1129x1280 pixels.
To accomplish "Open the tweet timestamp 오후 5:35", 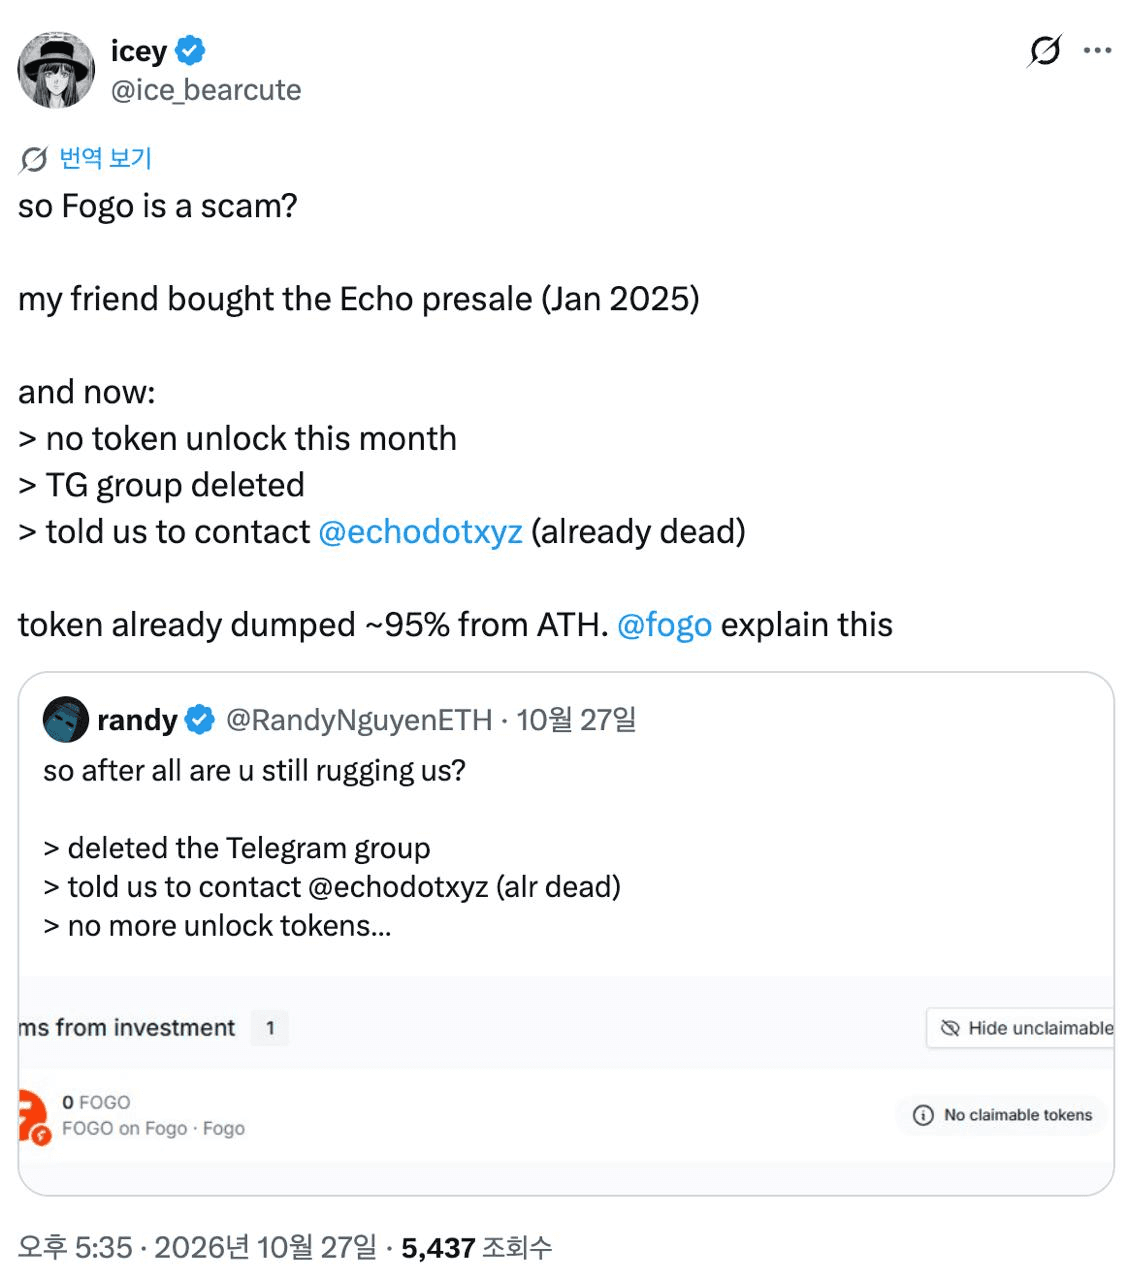I will pyautogui.click(x=75, y=1247).
